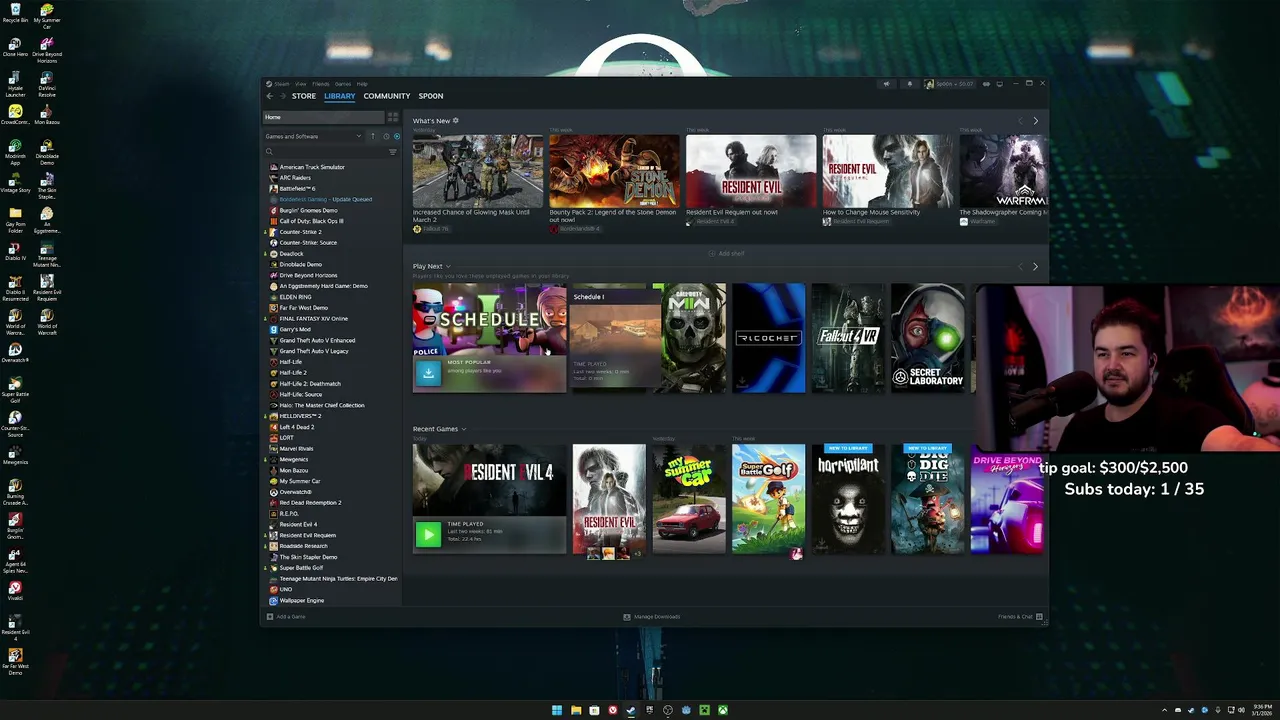Open Friends & Chat in Steam
The height and width of the screenshot is (720, 1280).
[x=1020, y=617]
